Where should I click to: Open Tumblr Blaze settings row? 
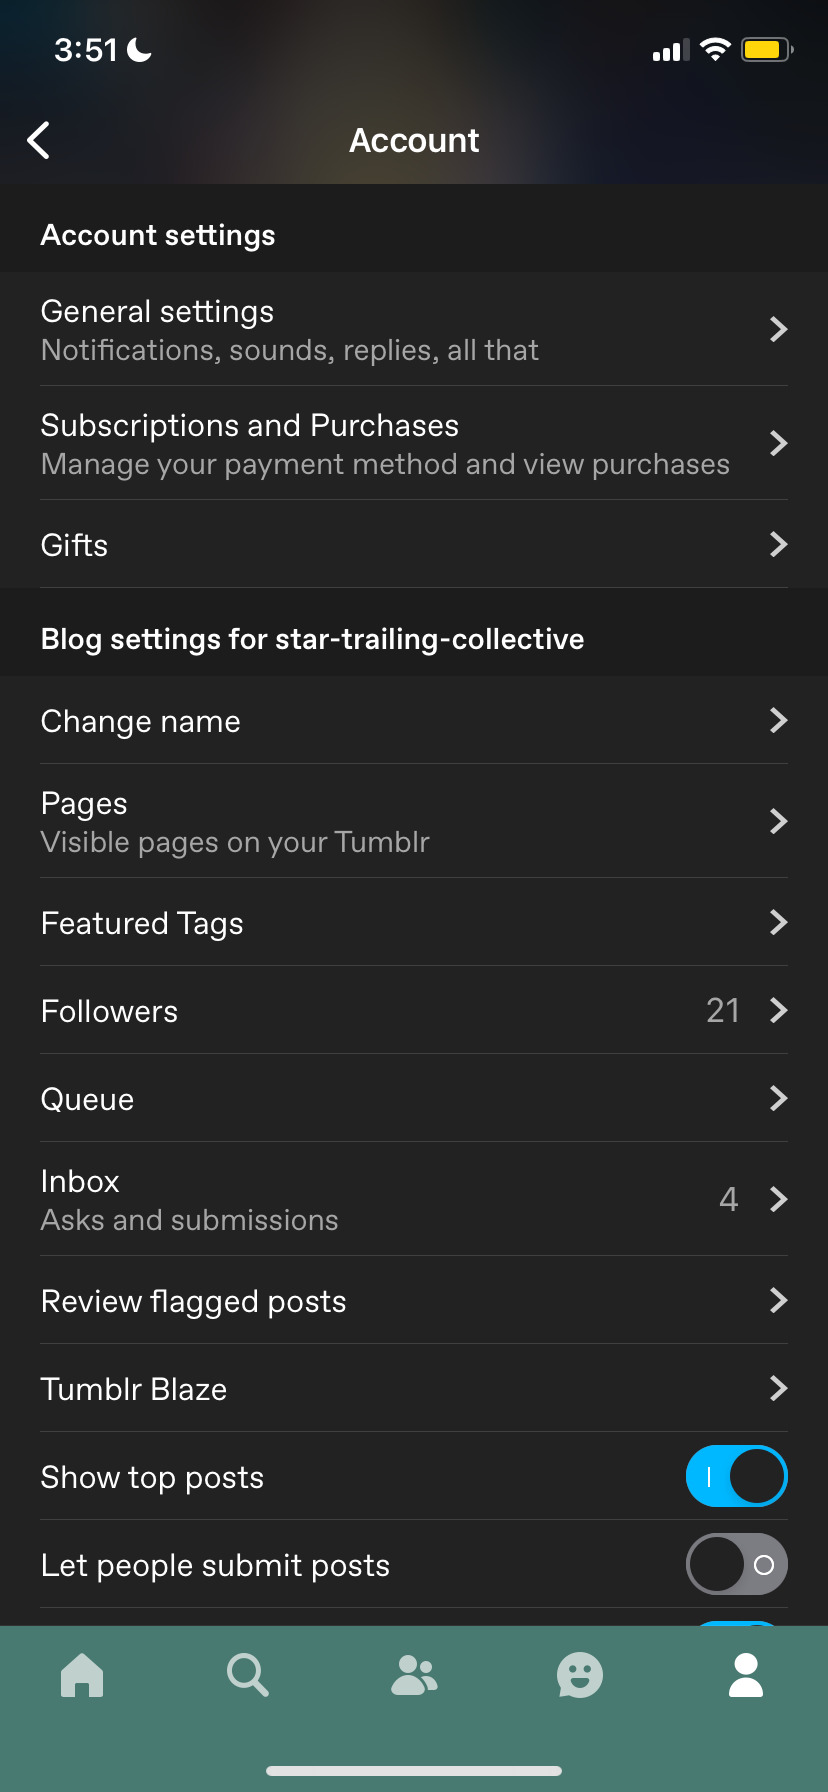[414, 1388]
